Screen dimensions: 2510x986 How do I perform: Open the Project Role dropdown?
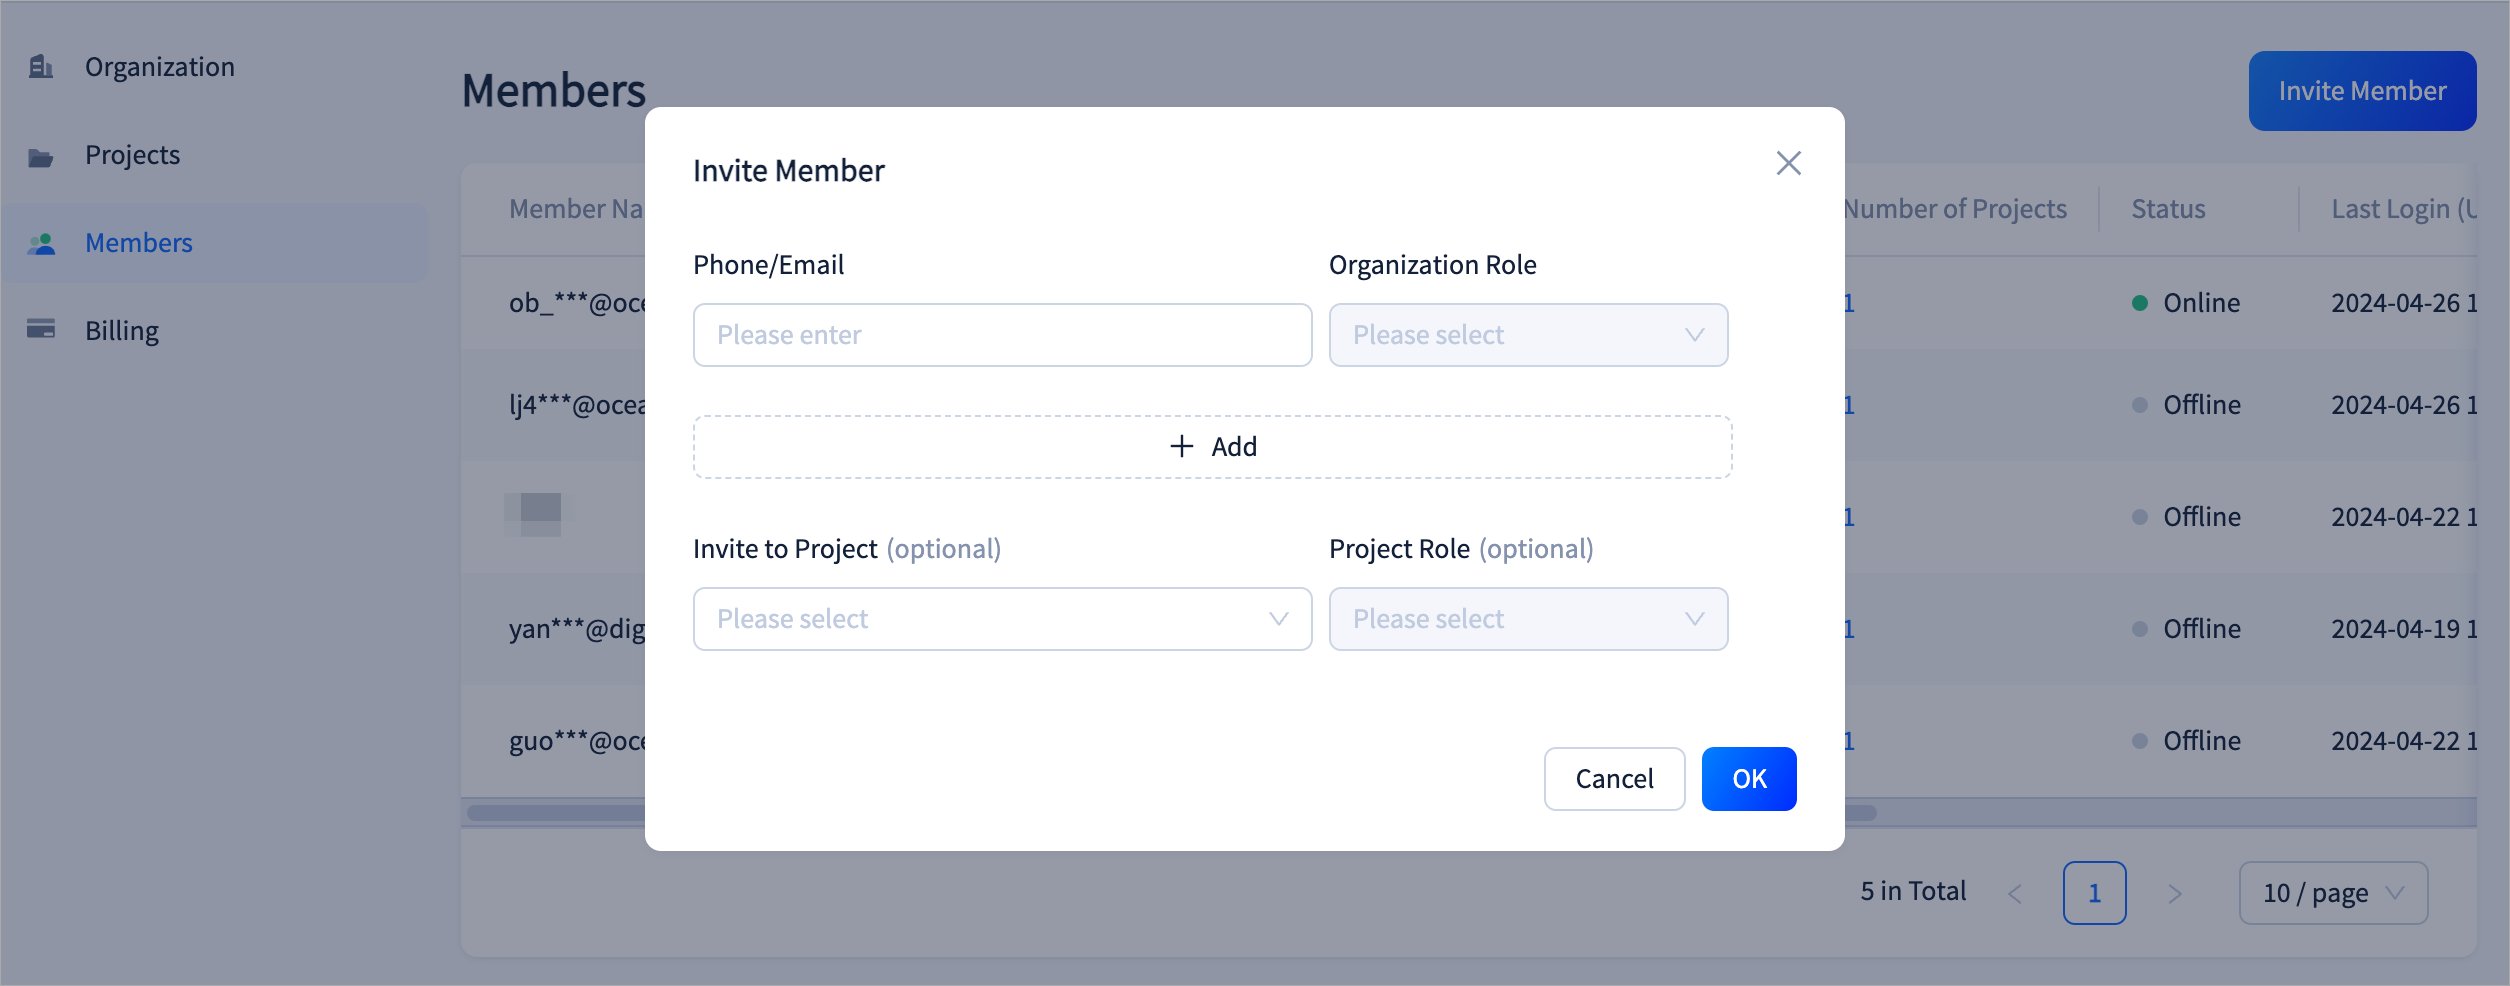1527,619
